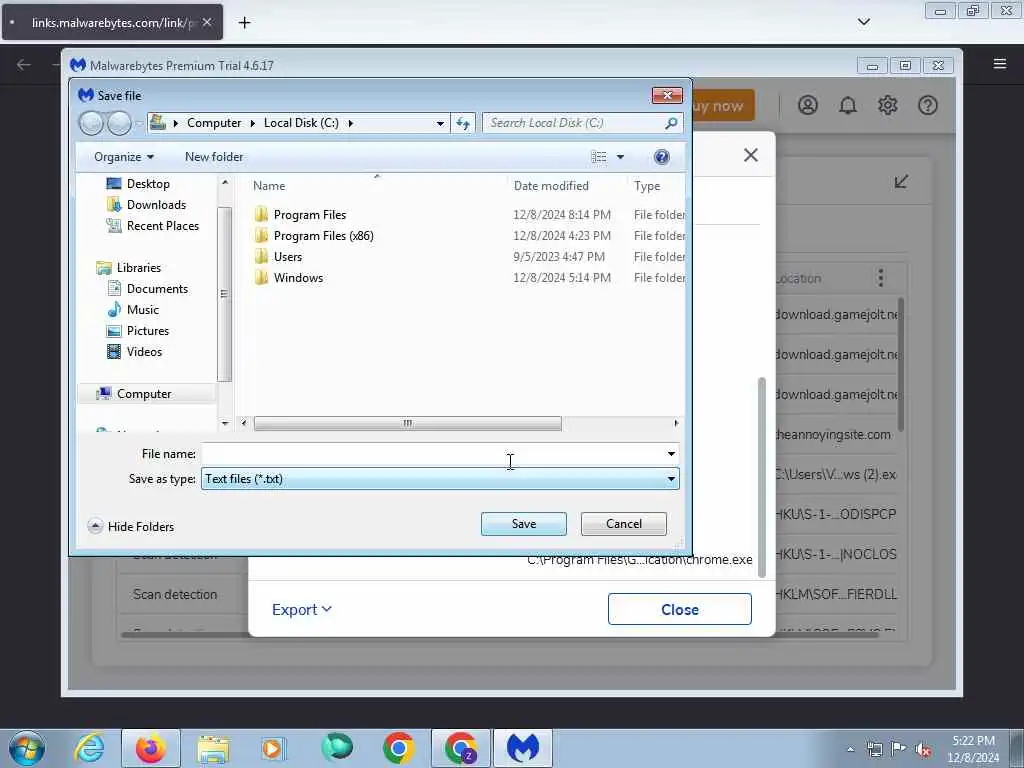Switch to Malwarebytes in the taskbar
The width and height of the screenshot is (1024, 768).
tap(522, 748)
